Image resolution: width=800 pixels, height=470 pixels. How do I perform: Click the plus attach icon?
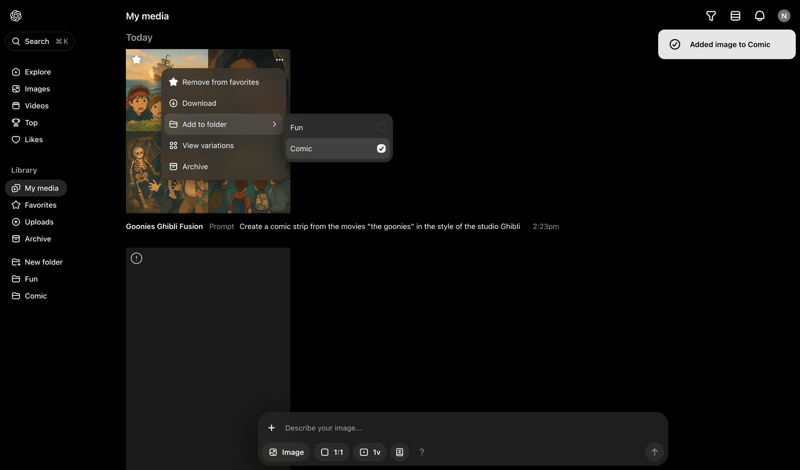click(x=271, y=428)
